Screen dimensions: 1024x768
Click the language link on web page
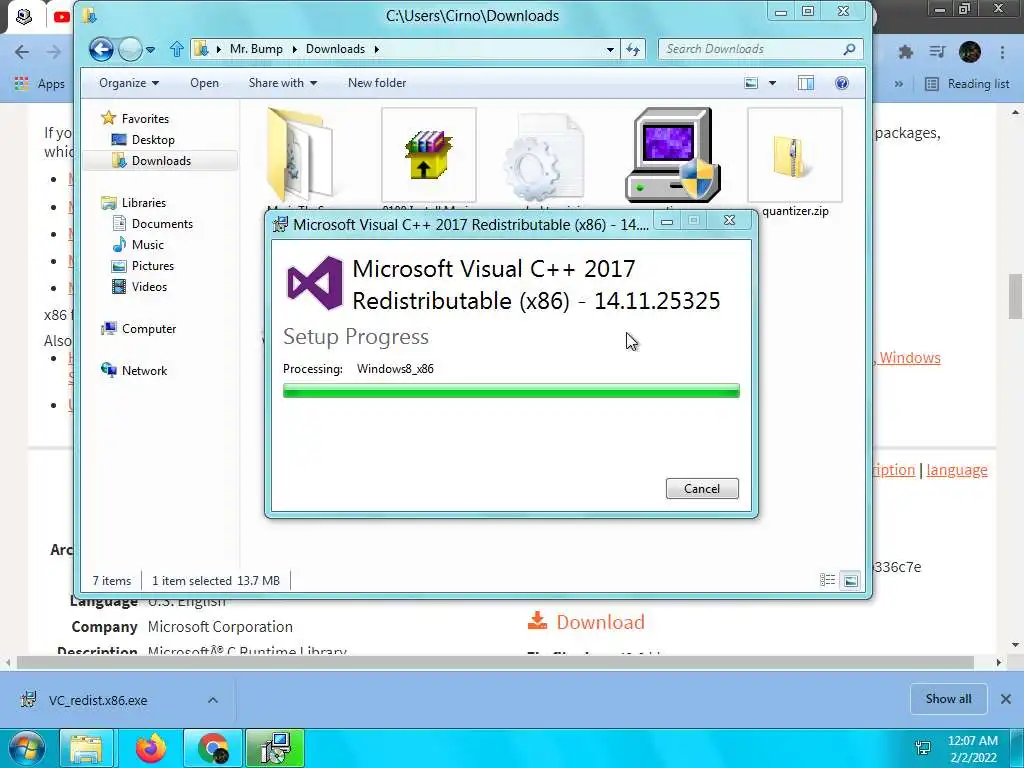pos(957,470)
